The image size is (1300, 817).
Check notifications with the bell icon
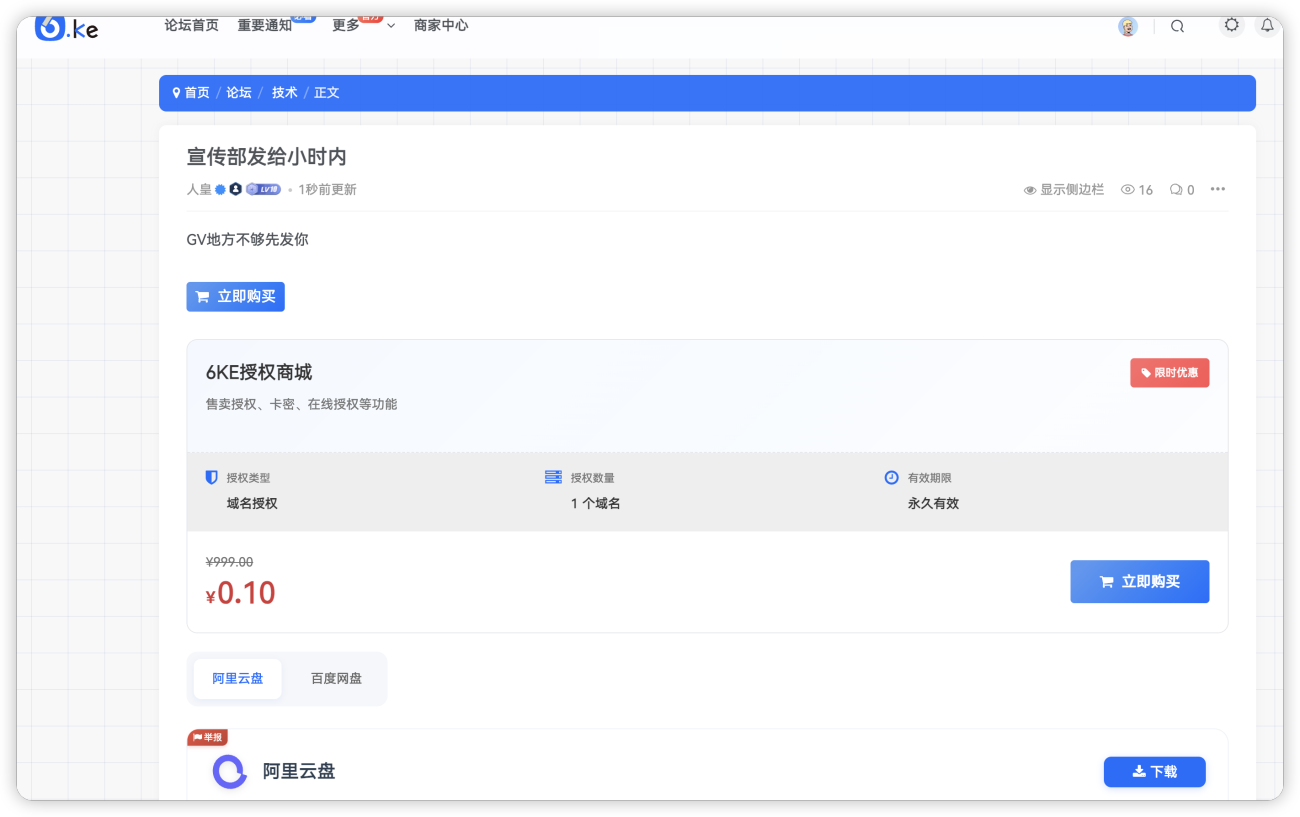pos(1268,25)
